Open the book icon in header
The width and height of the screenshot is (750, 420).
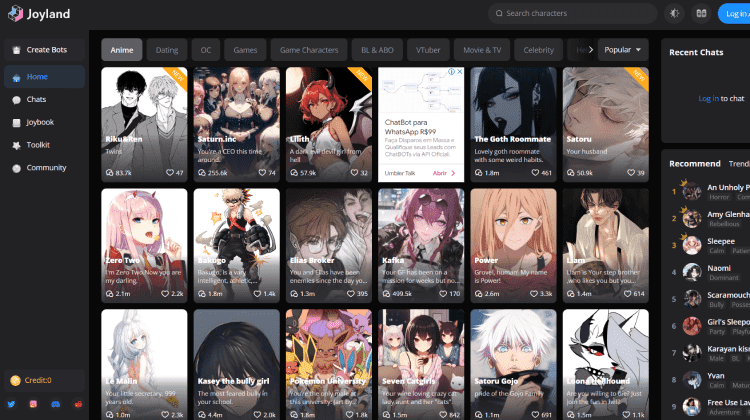pyautogui.click(x=701, y=13)
